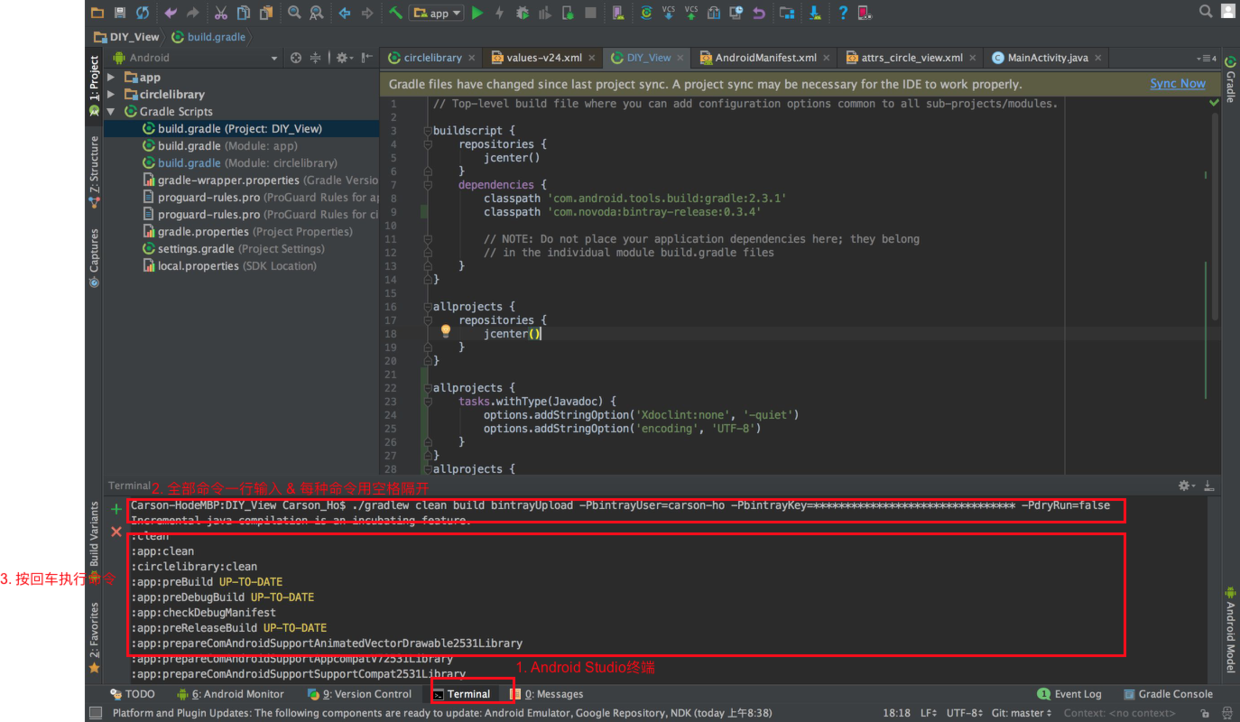Click the Make Project hammer icon
The width and height of the screenshot is (1240, 722).
tap(396, 13)
